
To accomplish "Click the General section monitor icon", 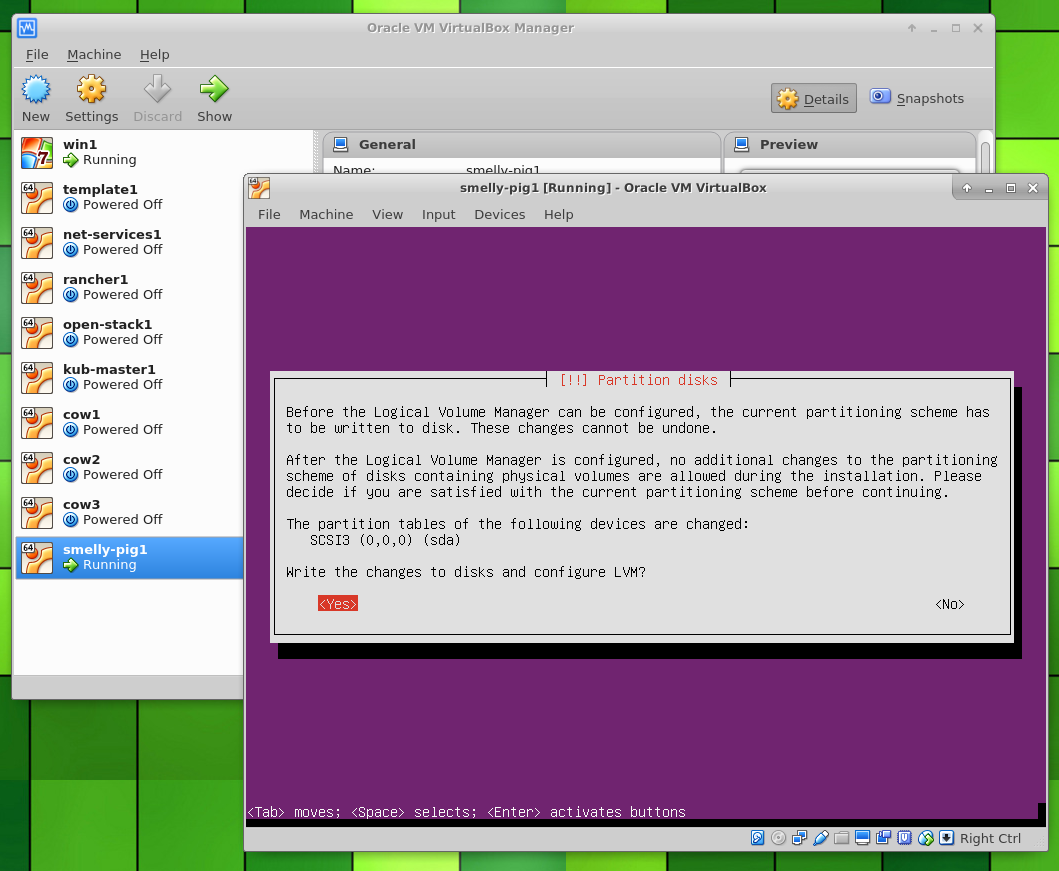I will tap(341, 144).
